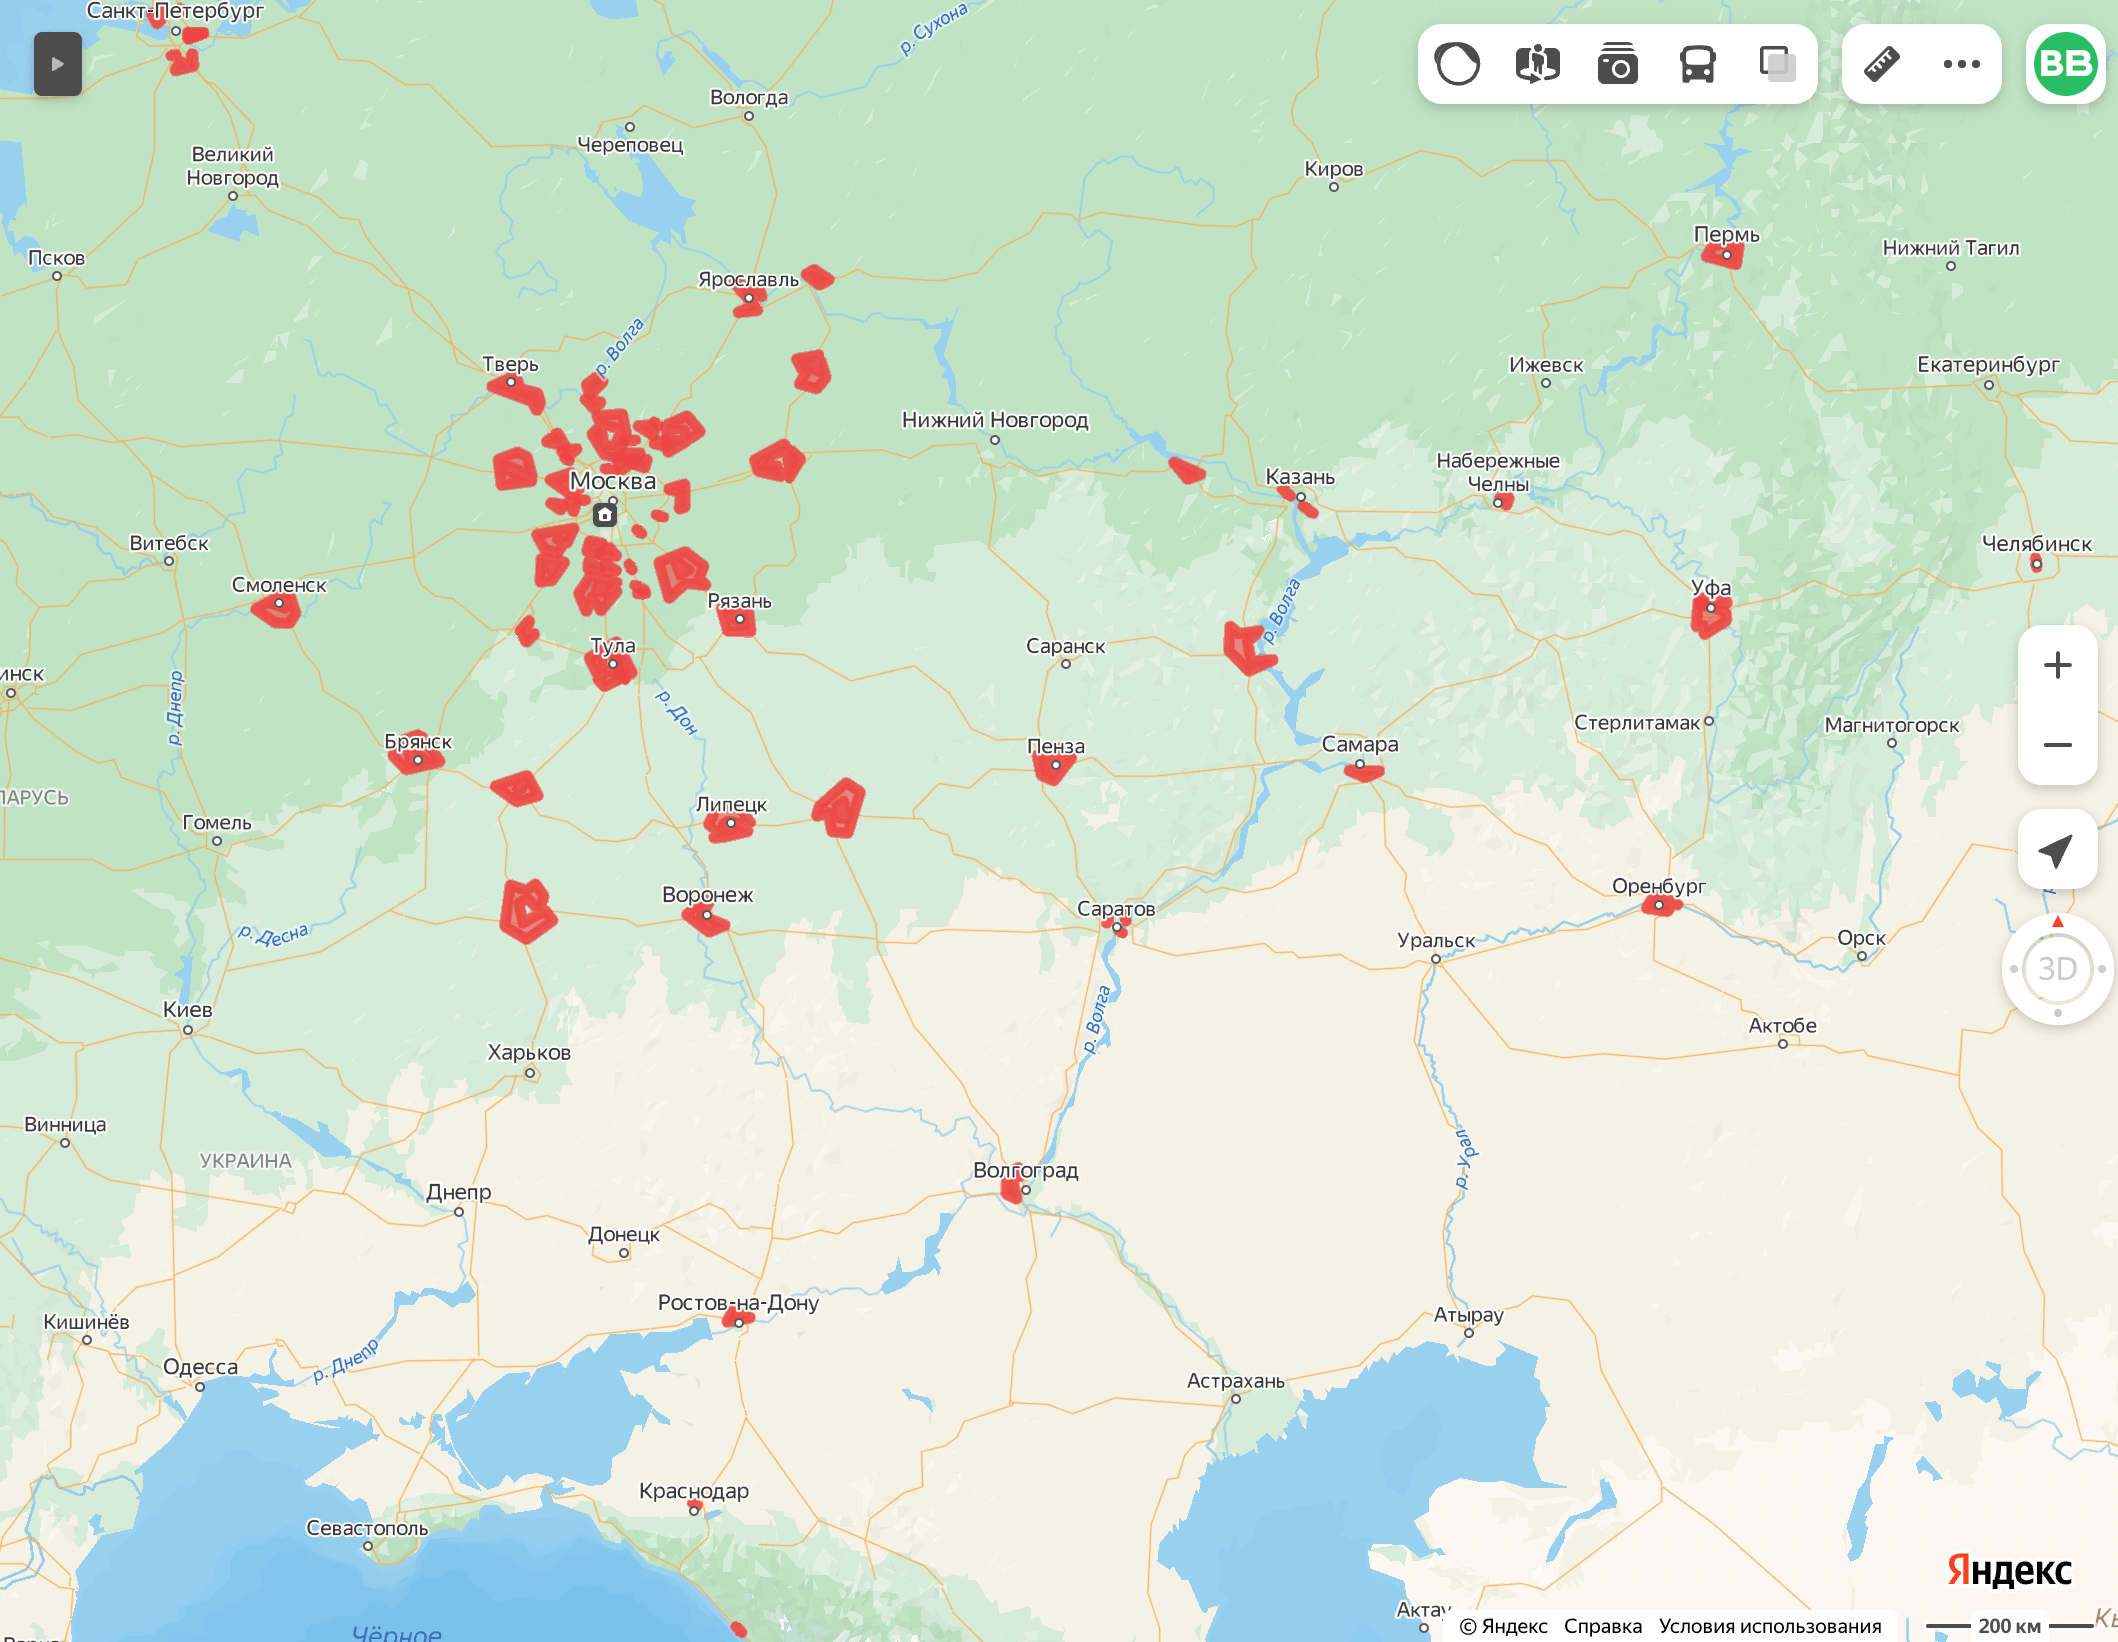Viewport: 2118px width, 1642px height.
Task: Zoom in with the plus button
Action: coord(2057,665)
